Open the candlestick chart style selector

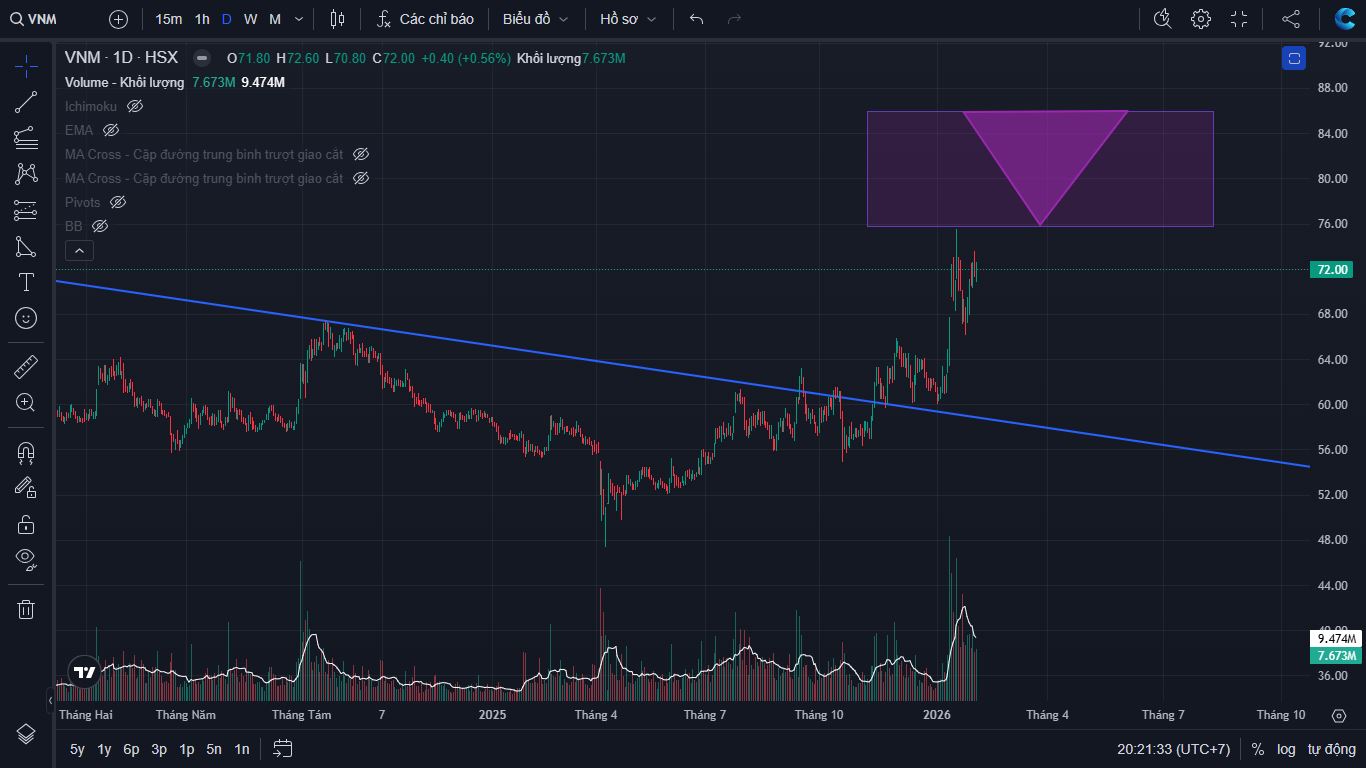(337, 19)
